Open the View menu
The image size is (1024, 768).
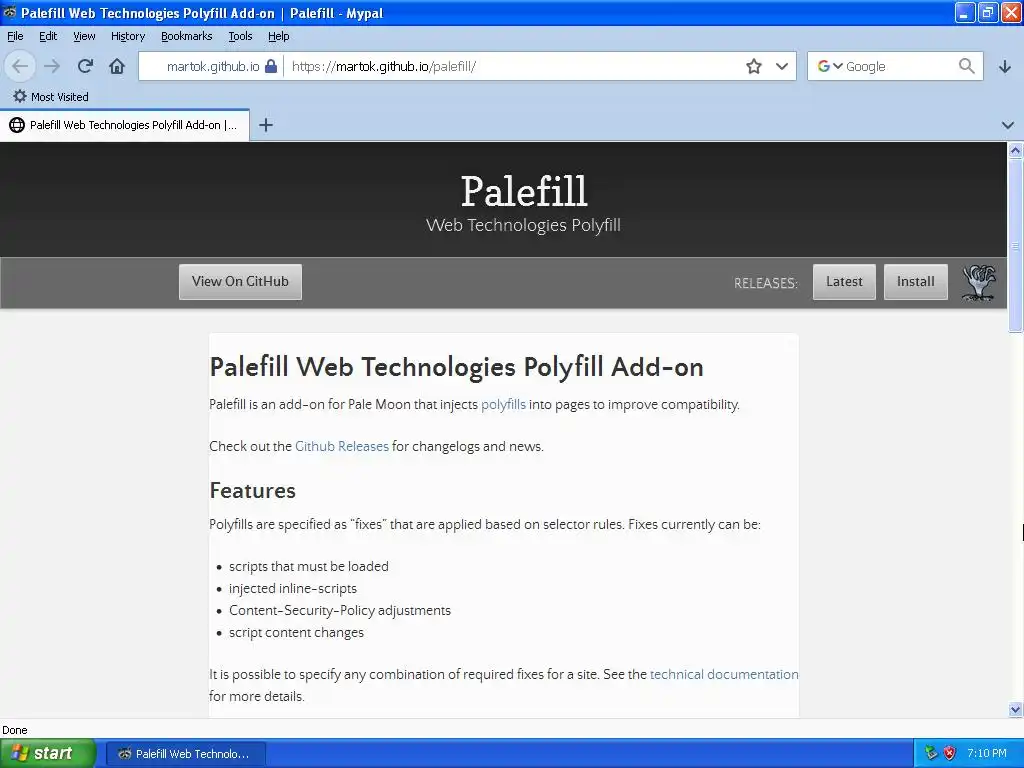coord(84,36)
